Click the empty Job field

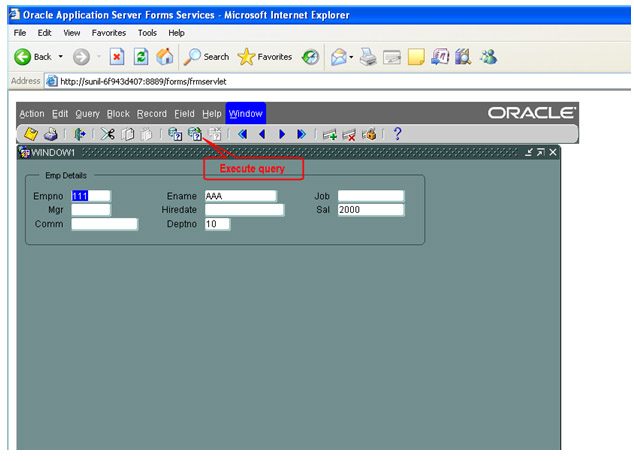click(371, 196)
